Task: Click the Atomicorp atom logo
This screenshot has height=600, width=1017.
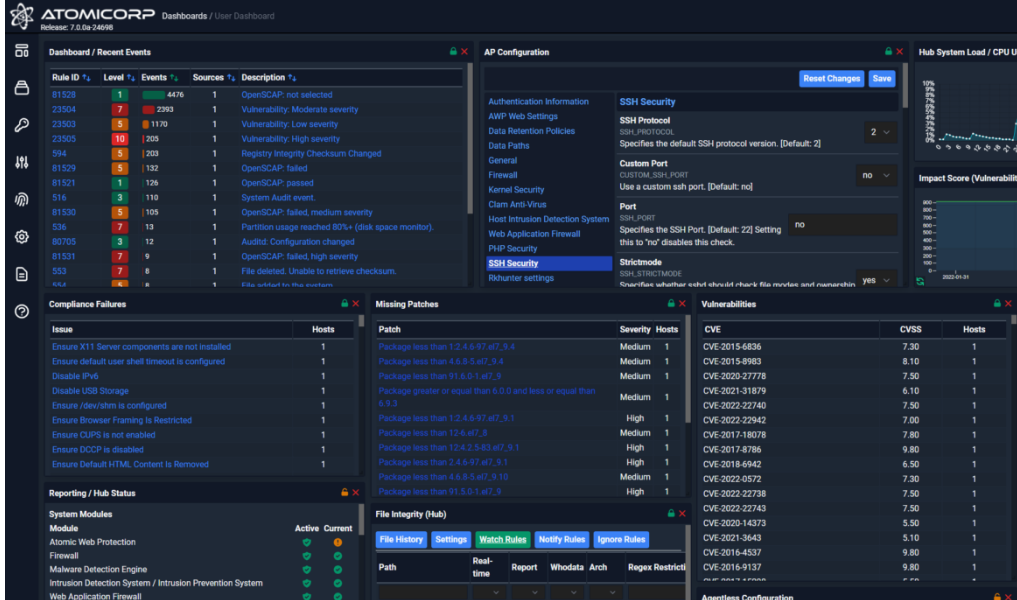Action: [x=21, y=14]
